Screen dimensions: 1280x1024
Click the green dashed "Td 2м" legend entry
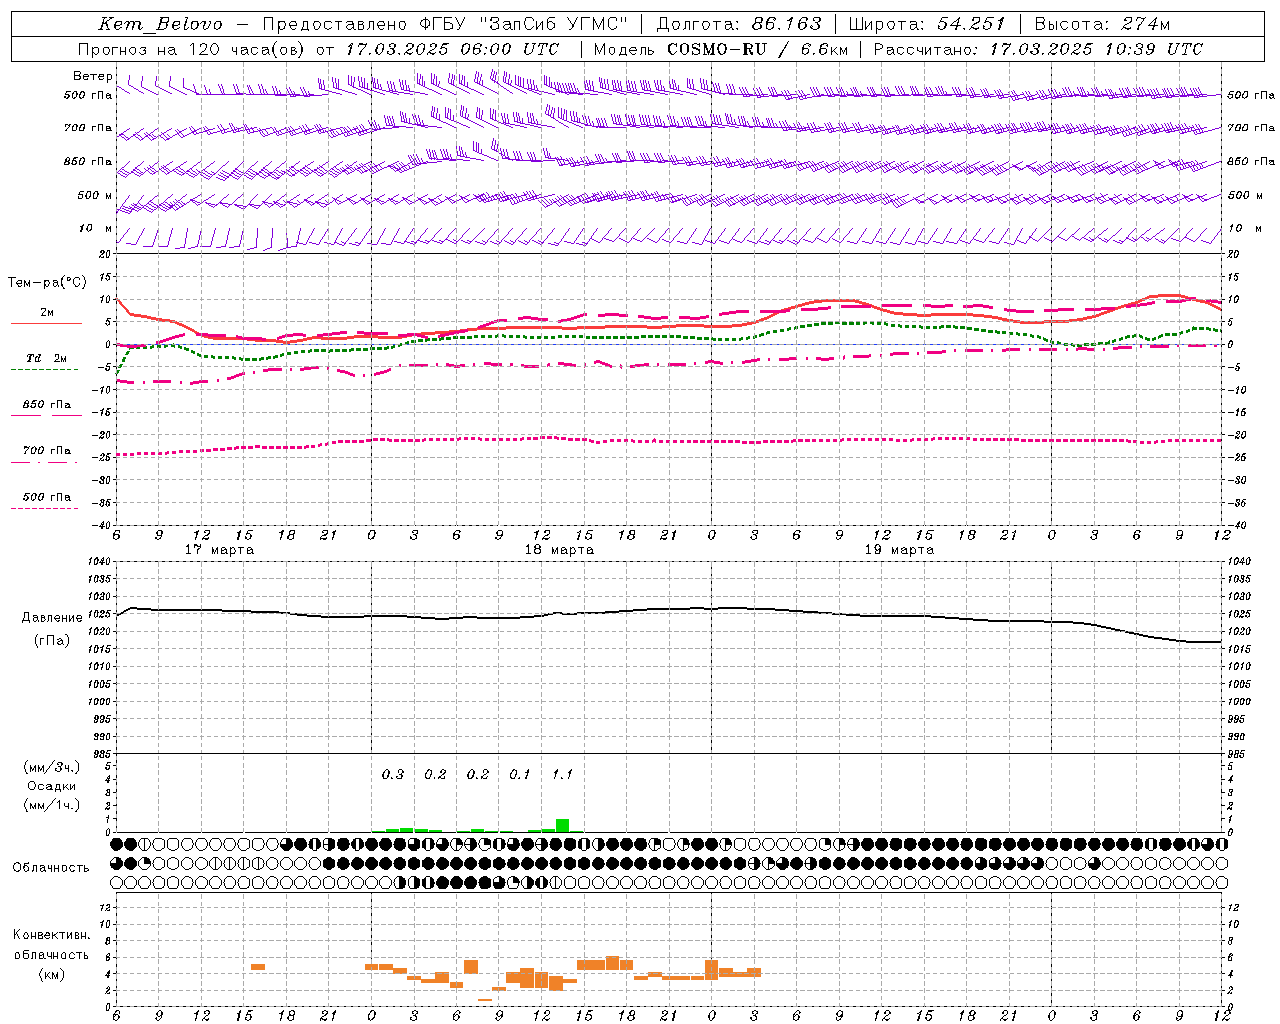[46, 361]
